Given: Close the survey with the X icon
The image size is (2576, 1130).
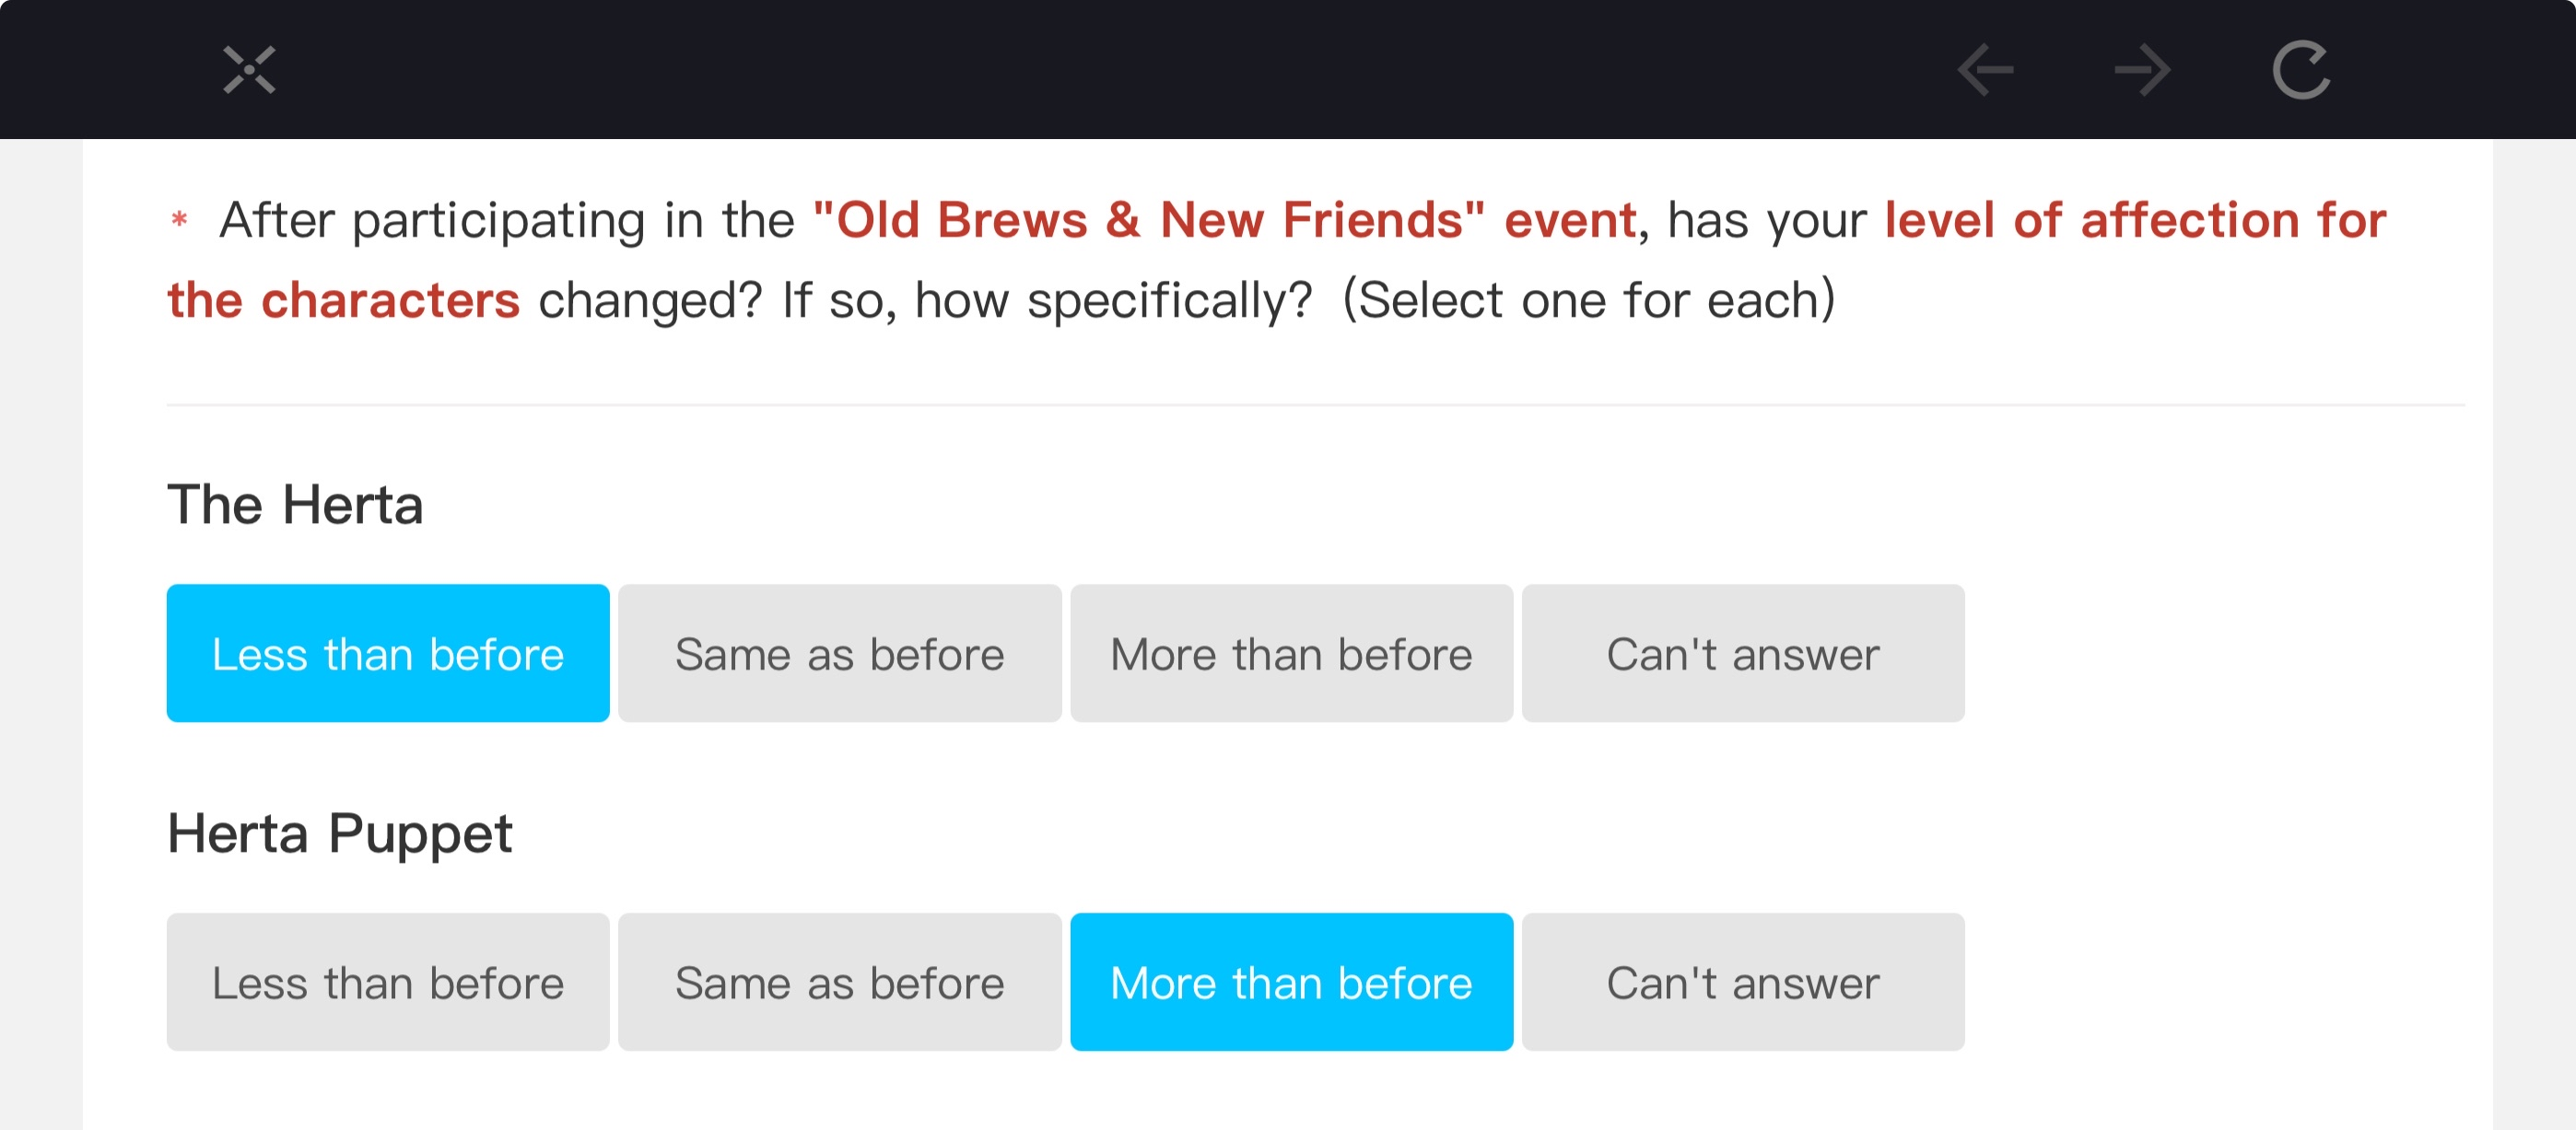Looking at the screenshot, I should tap(249, 70).
